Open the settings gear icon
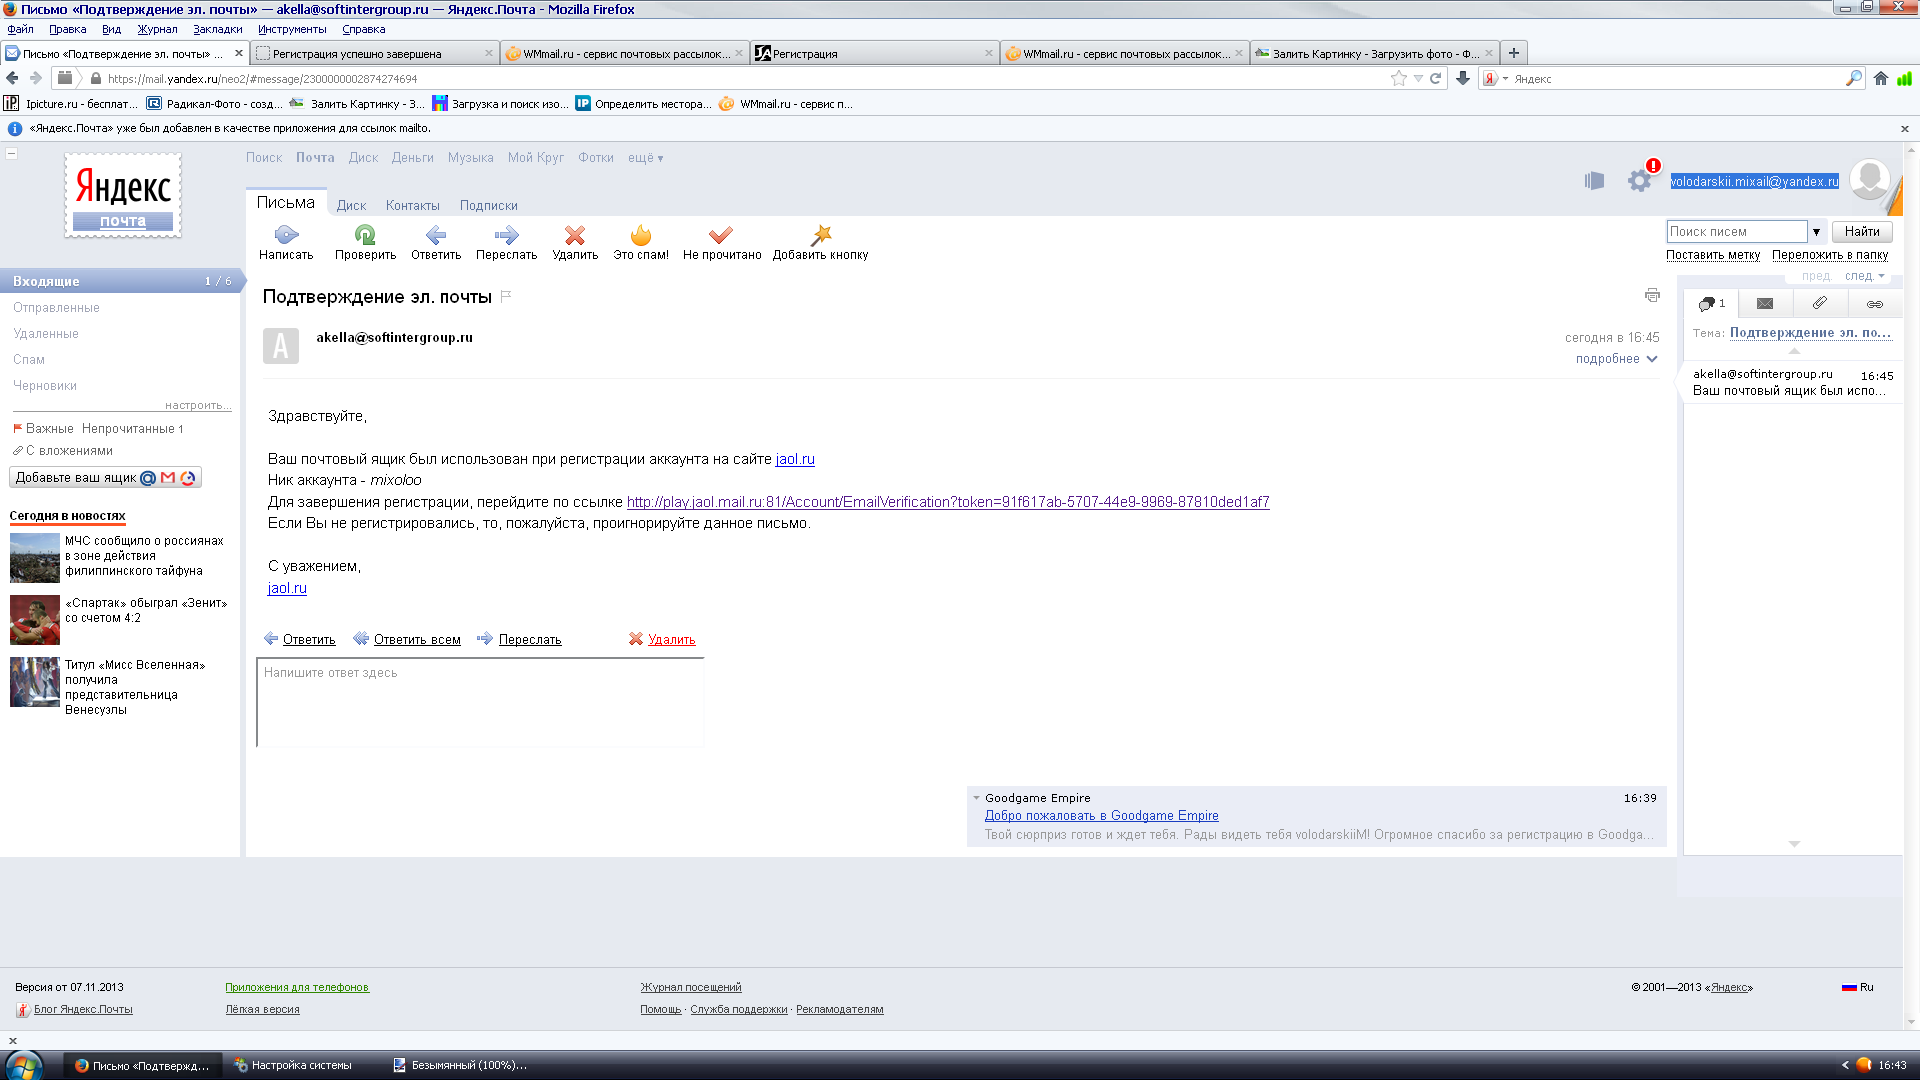1920x1080 pixels. point(1639,181)
